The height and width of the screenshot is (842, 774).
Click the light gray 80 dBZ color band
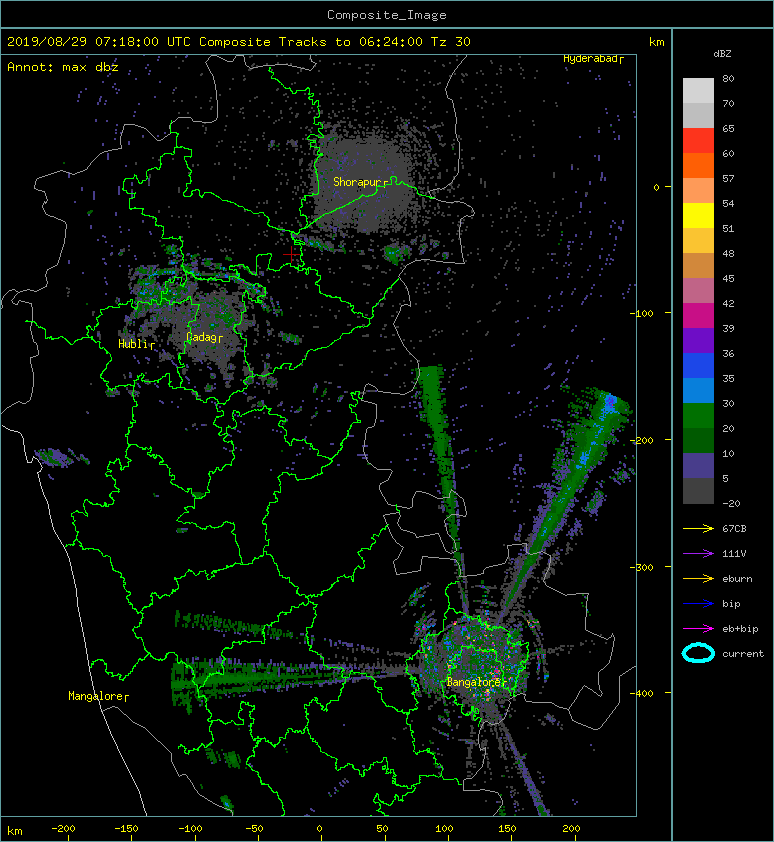click(x=698, y=90)
